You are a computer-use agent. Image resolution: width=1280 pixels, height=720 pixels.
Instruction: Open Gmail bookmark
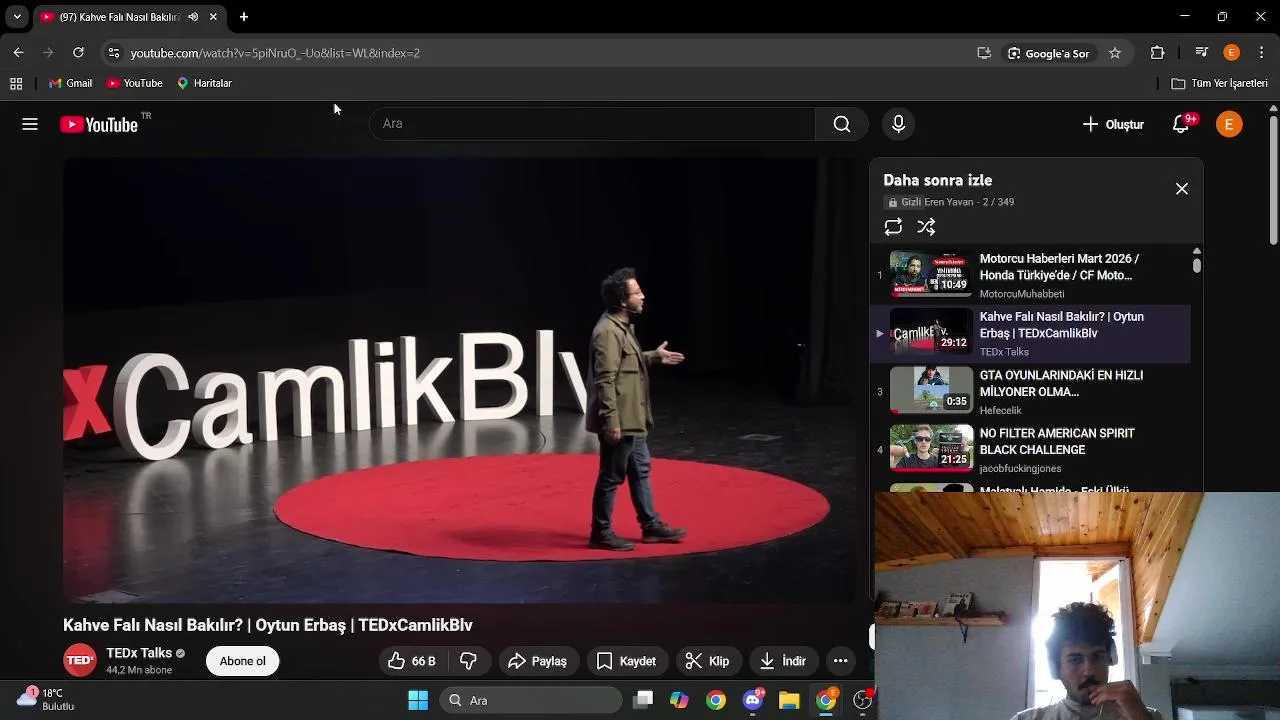pyautogui.click(x=70, y=83)
